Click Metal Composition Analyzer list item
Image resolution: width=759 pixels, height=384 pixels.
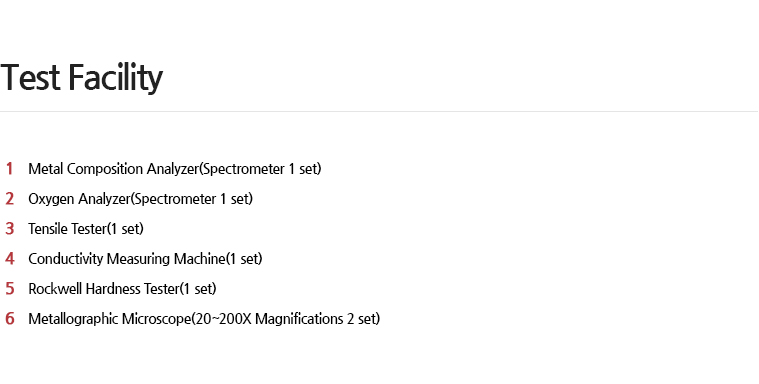[x=175, y=169]
